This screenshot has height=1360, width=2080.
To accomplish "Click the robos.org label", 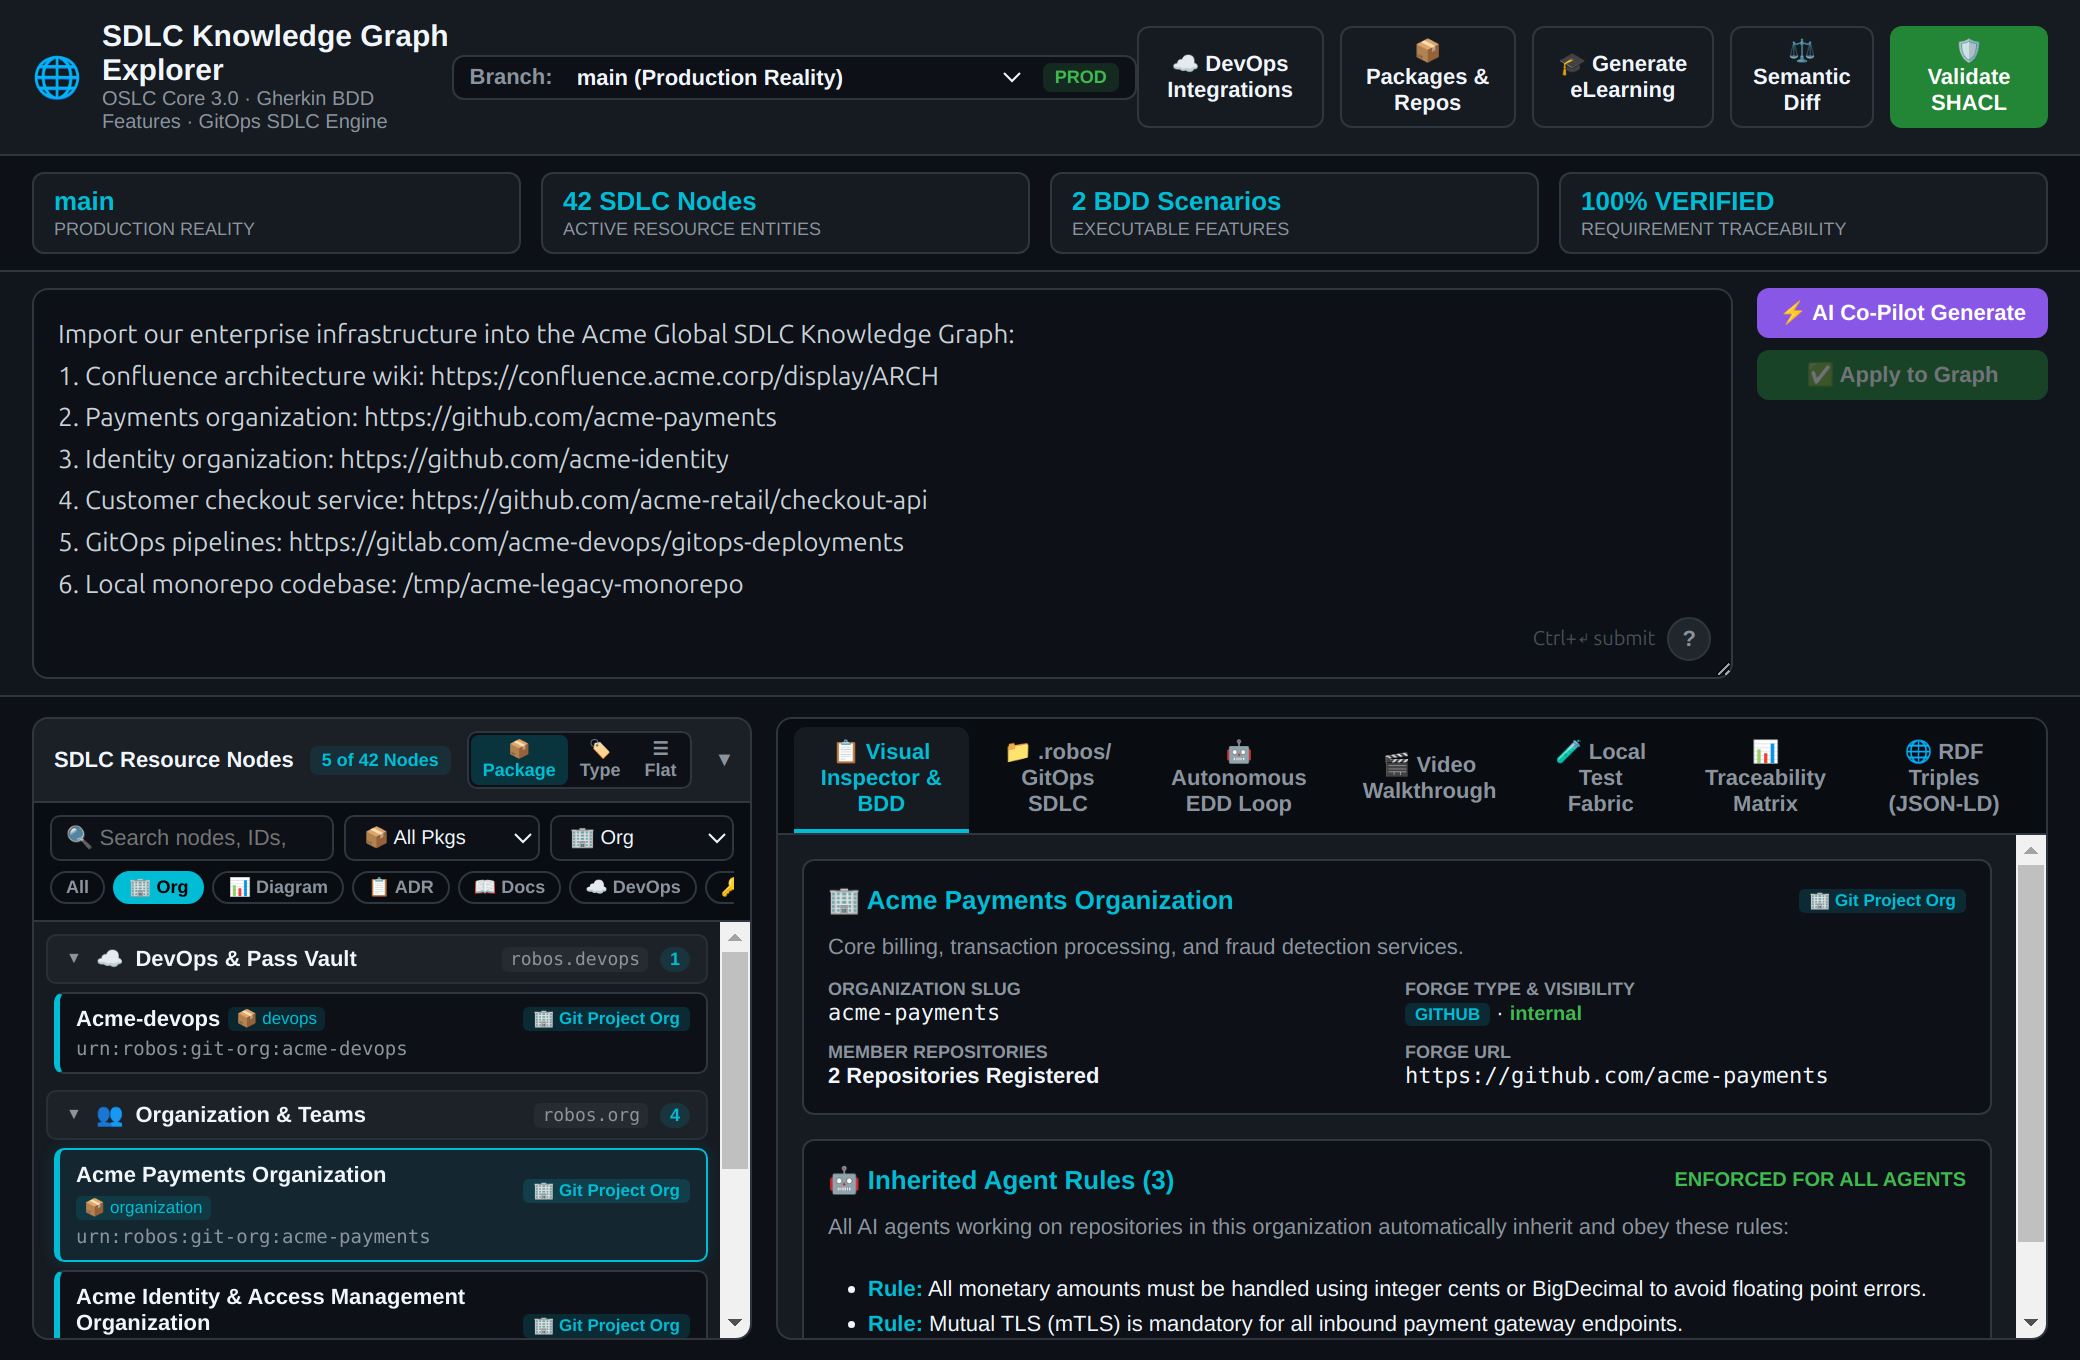I will pyautogui.click(x=591, y=1115).
